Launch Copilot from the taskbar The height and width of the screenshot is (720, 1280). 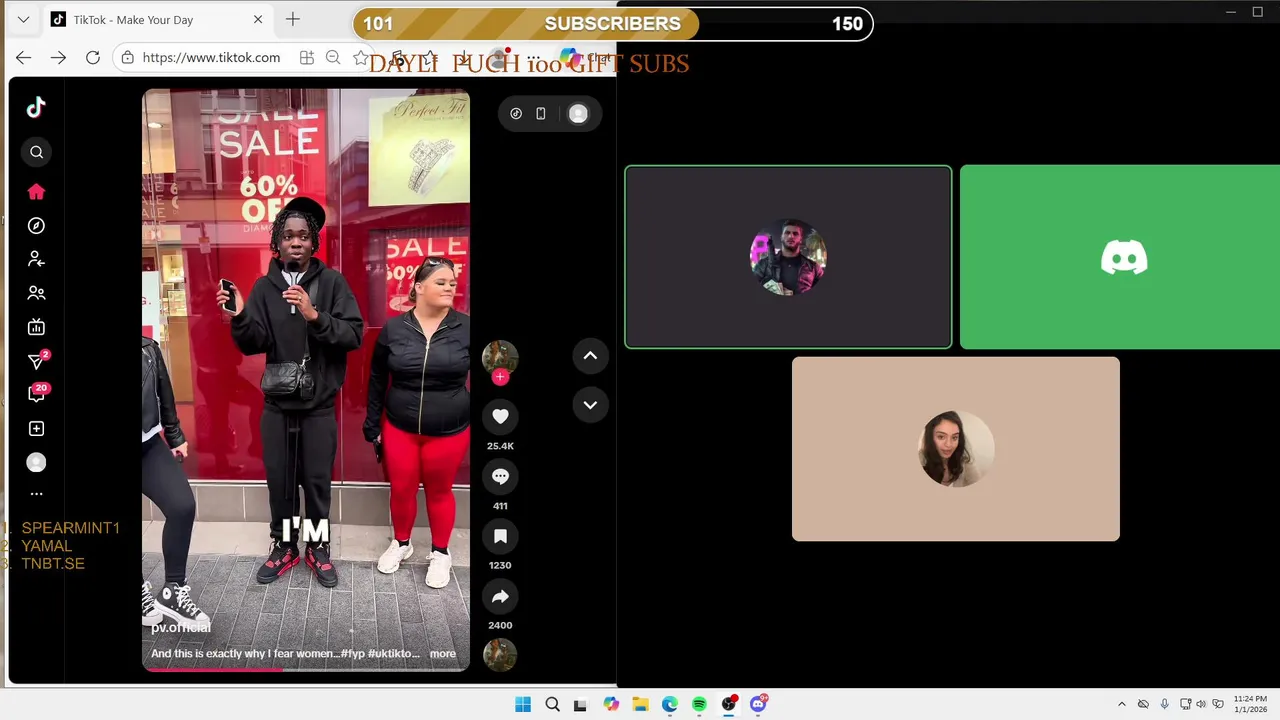click(x=611, y=704)
